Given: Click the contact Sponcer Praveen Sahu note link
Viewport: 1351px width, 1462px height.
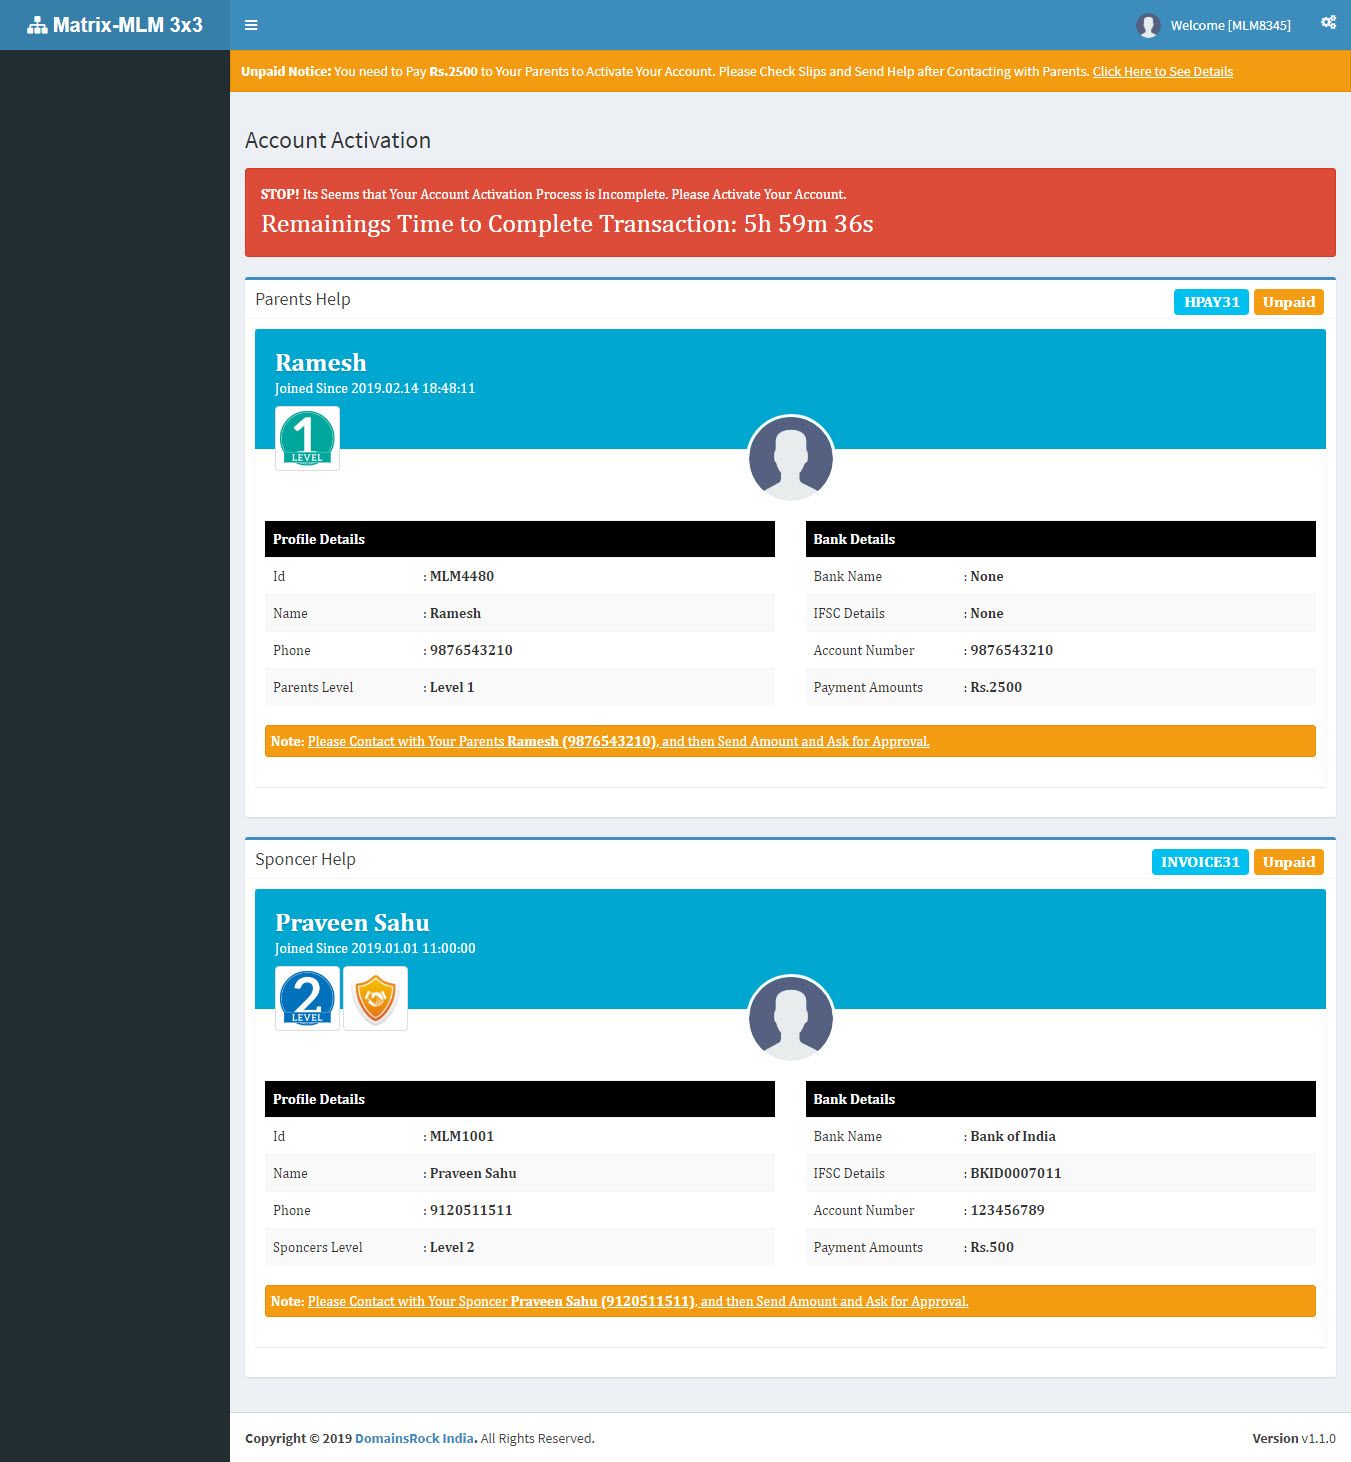Looking at the screenshot, I should (637, 1302).
